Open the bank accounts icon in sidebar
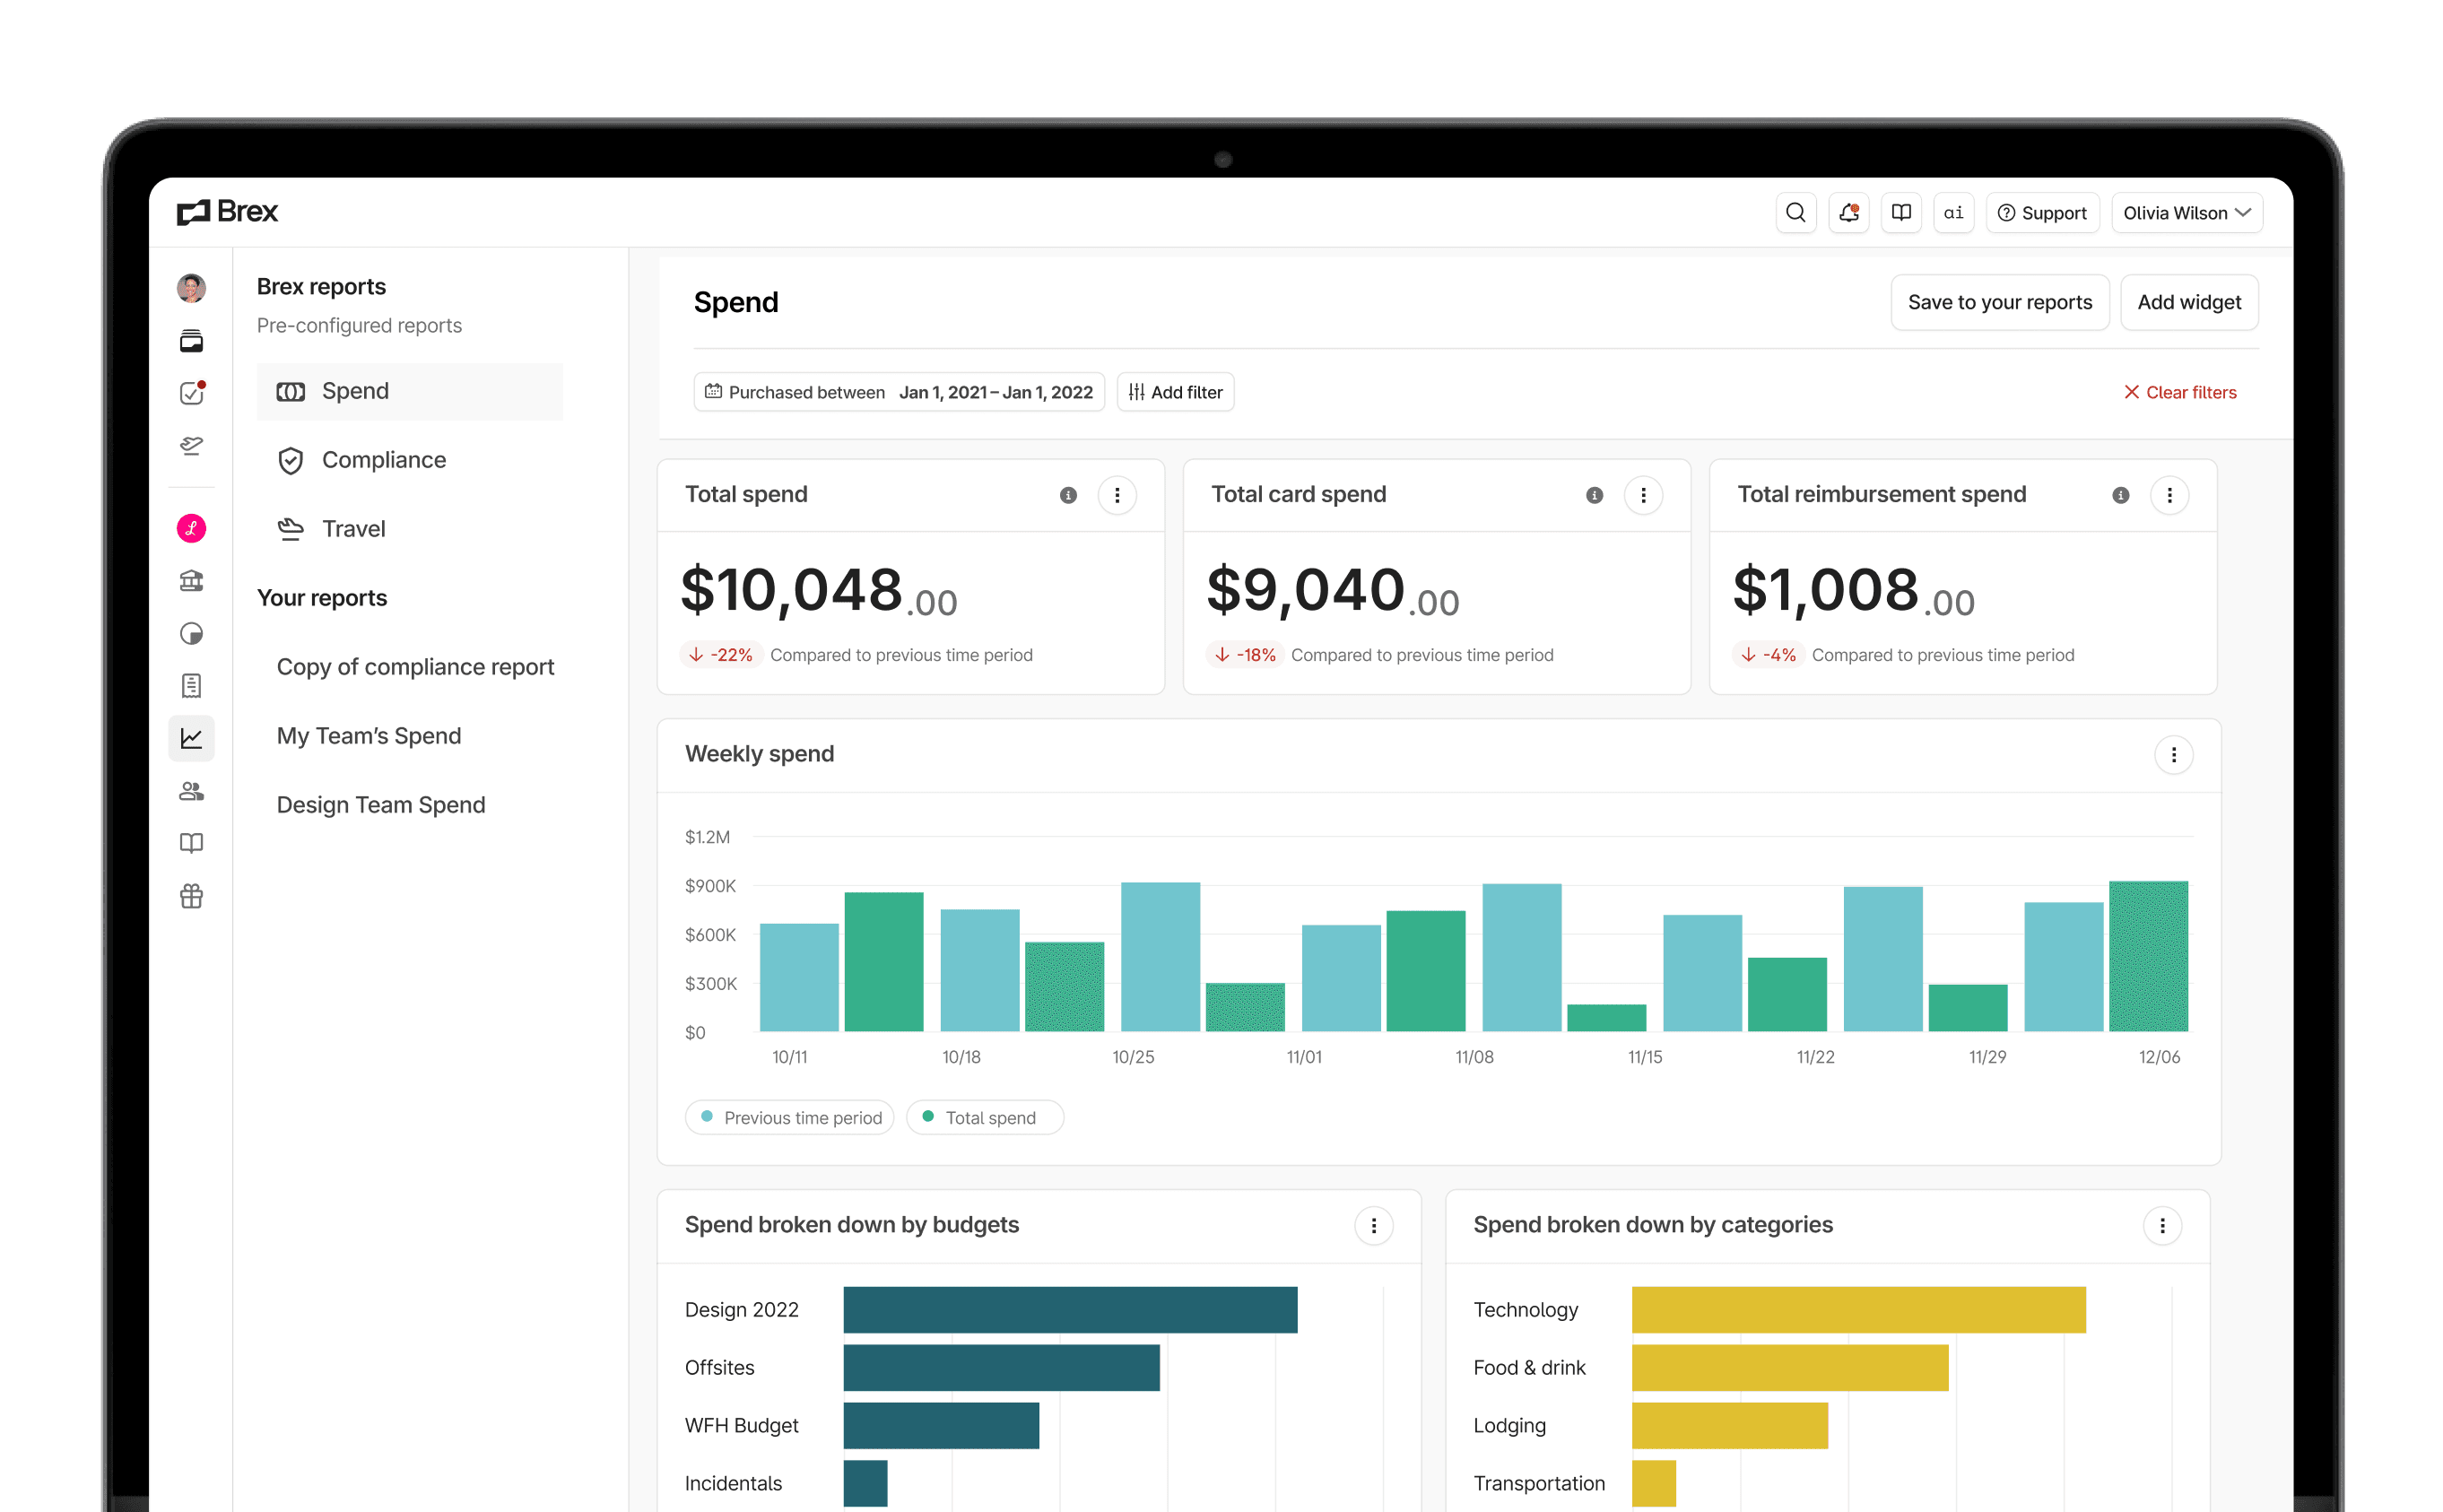 click(191, 580)
